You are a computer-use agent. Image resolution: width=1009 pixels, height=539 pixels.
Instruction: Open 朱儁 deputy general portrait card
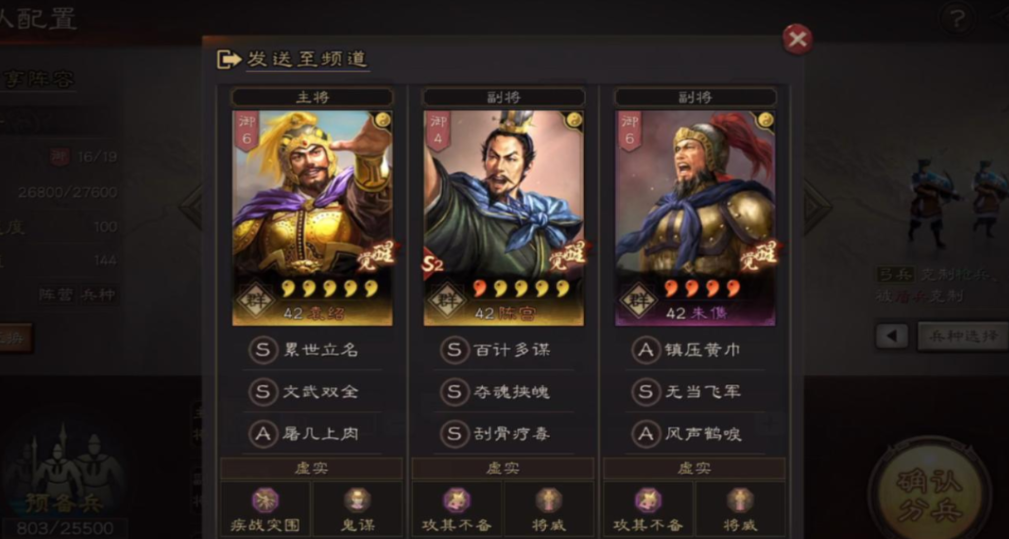point(695,218)
